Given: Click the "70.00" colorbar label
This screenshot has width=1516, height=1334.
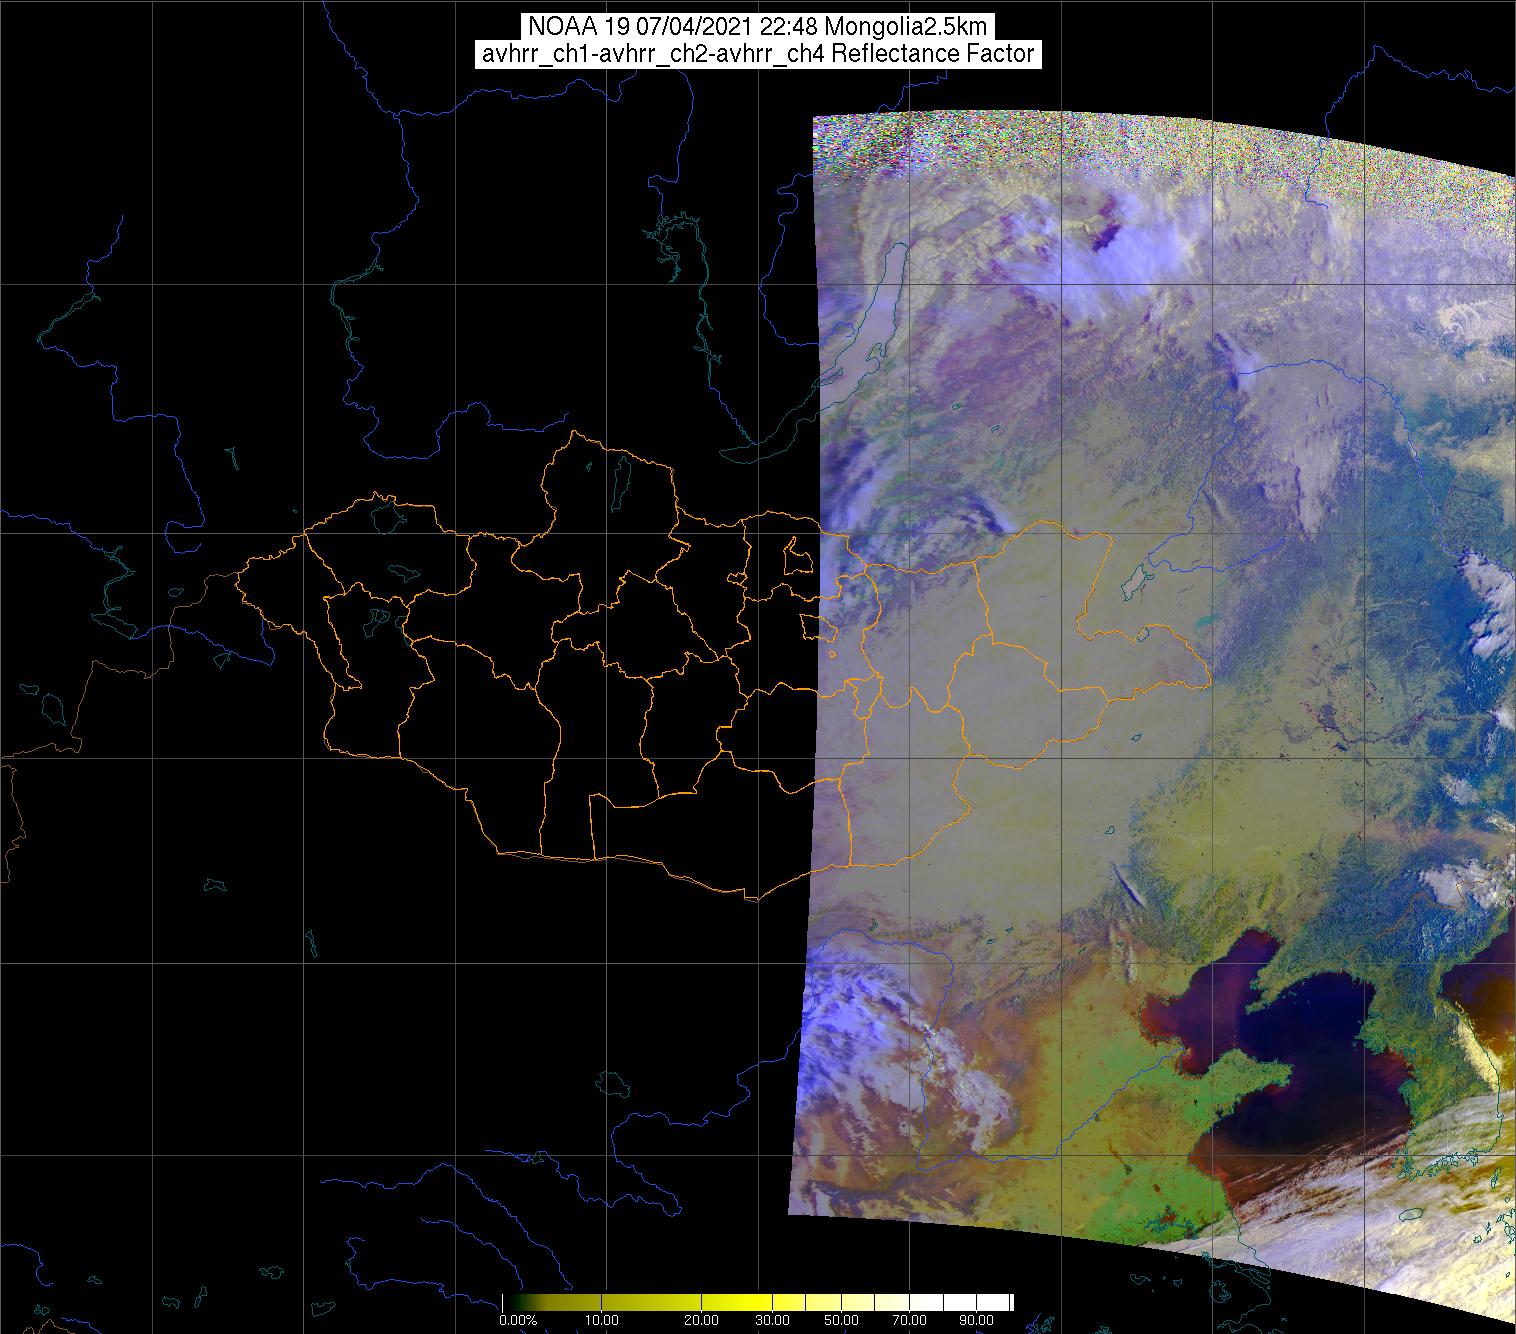Looking at the screenshot, I should (907, 1320).
